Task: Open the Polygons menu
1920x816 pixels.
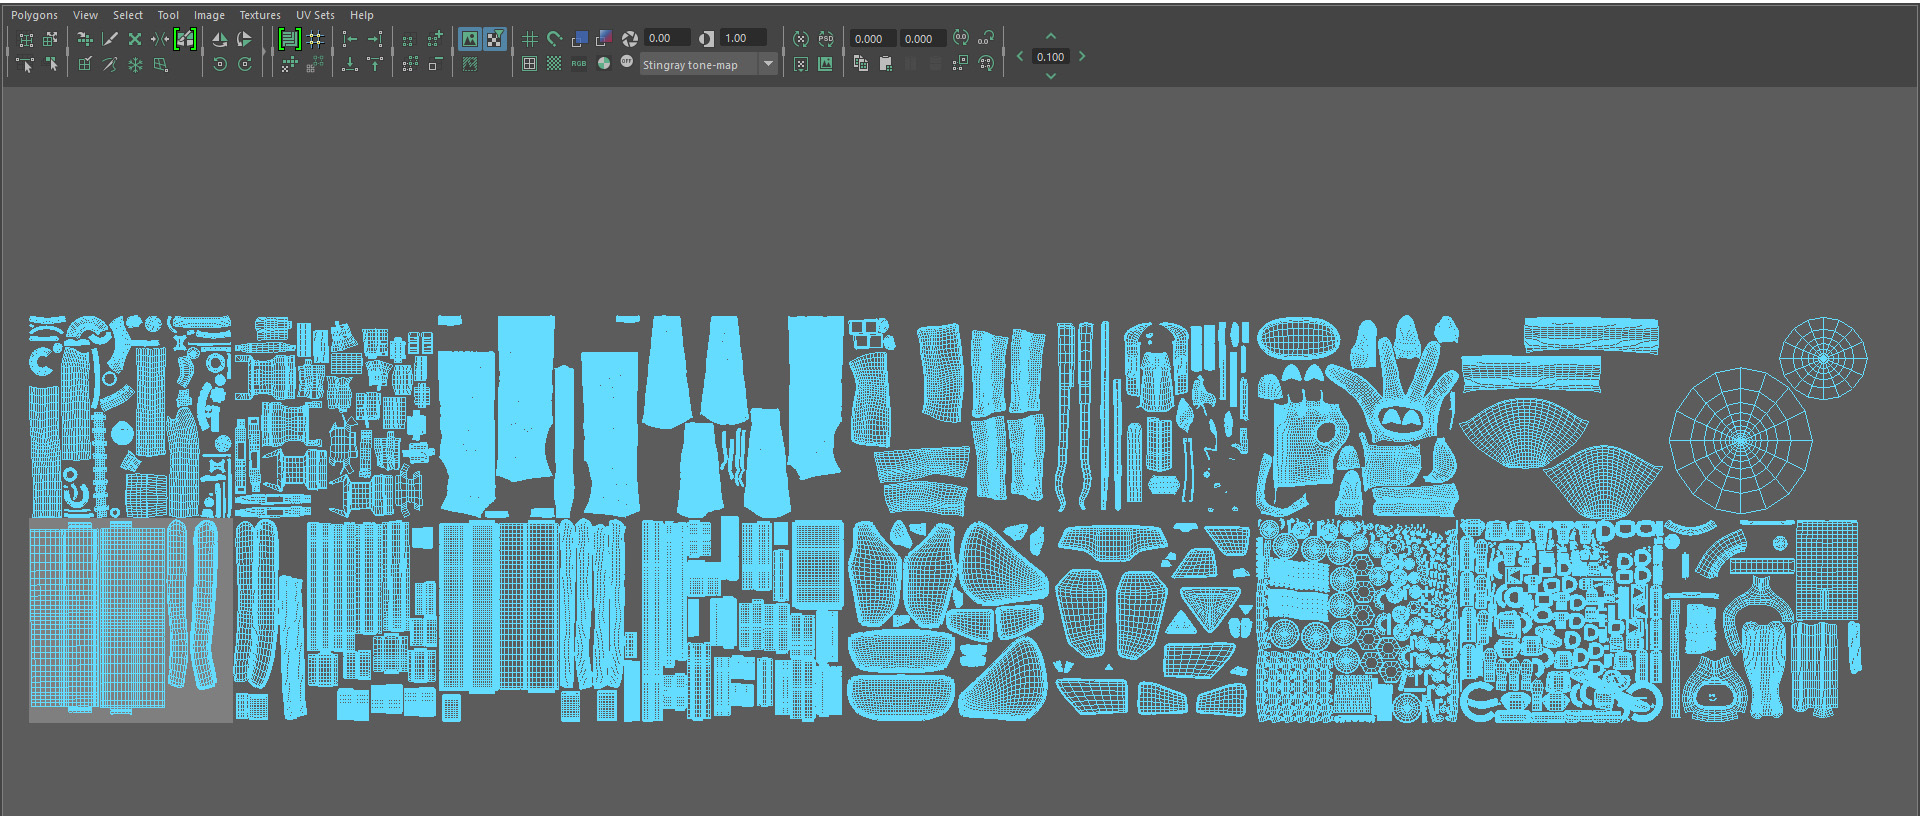Action: point(35,15)
